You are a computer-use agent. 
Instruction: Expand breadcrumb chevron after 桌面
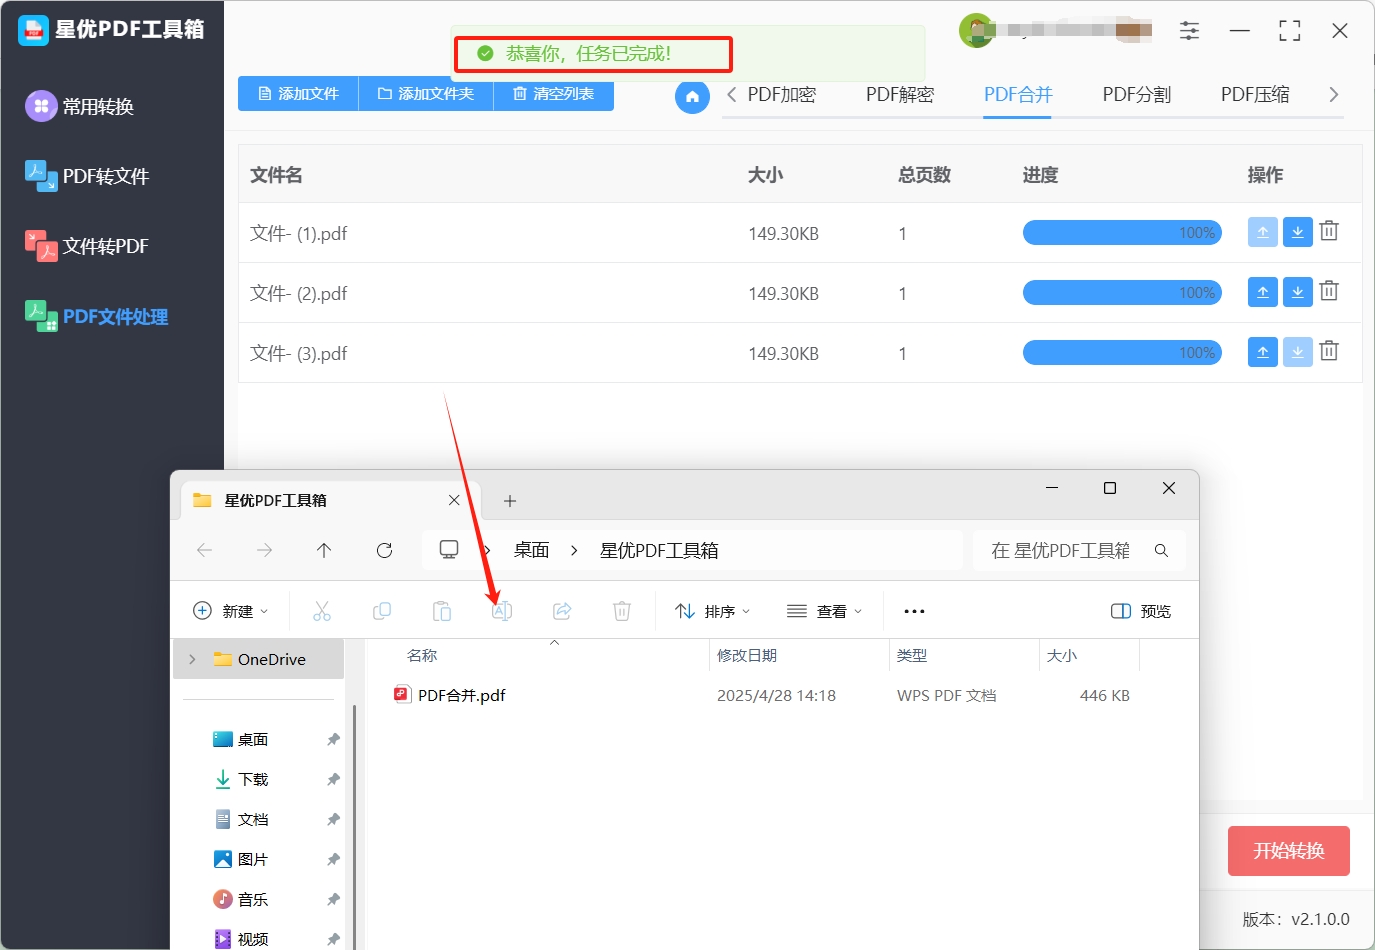tap(574, 550)
